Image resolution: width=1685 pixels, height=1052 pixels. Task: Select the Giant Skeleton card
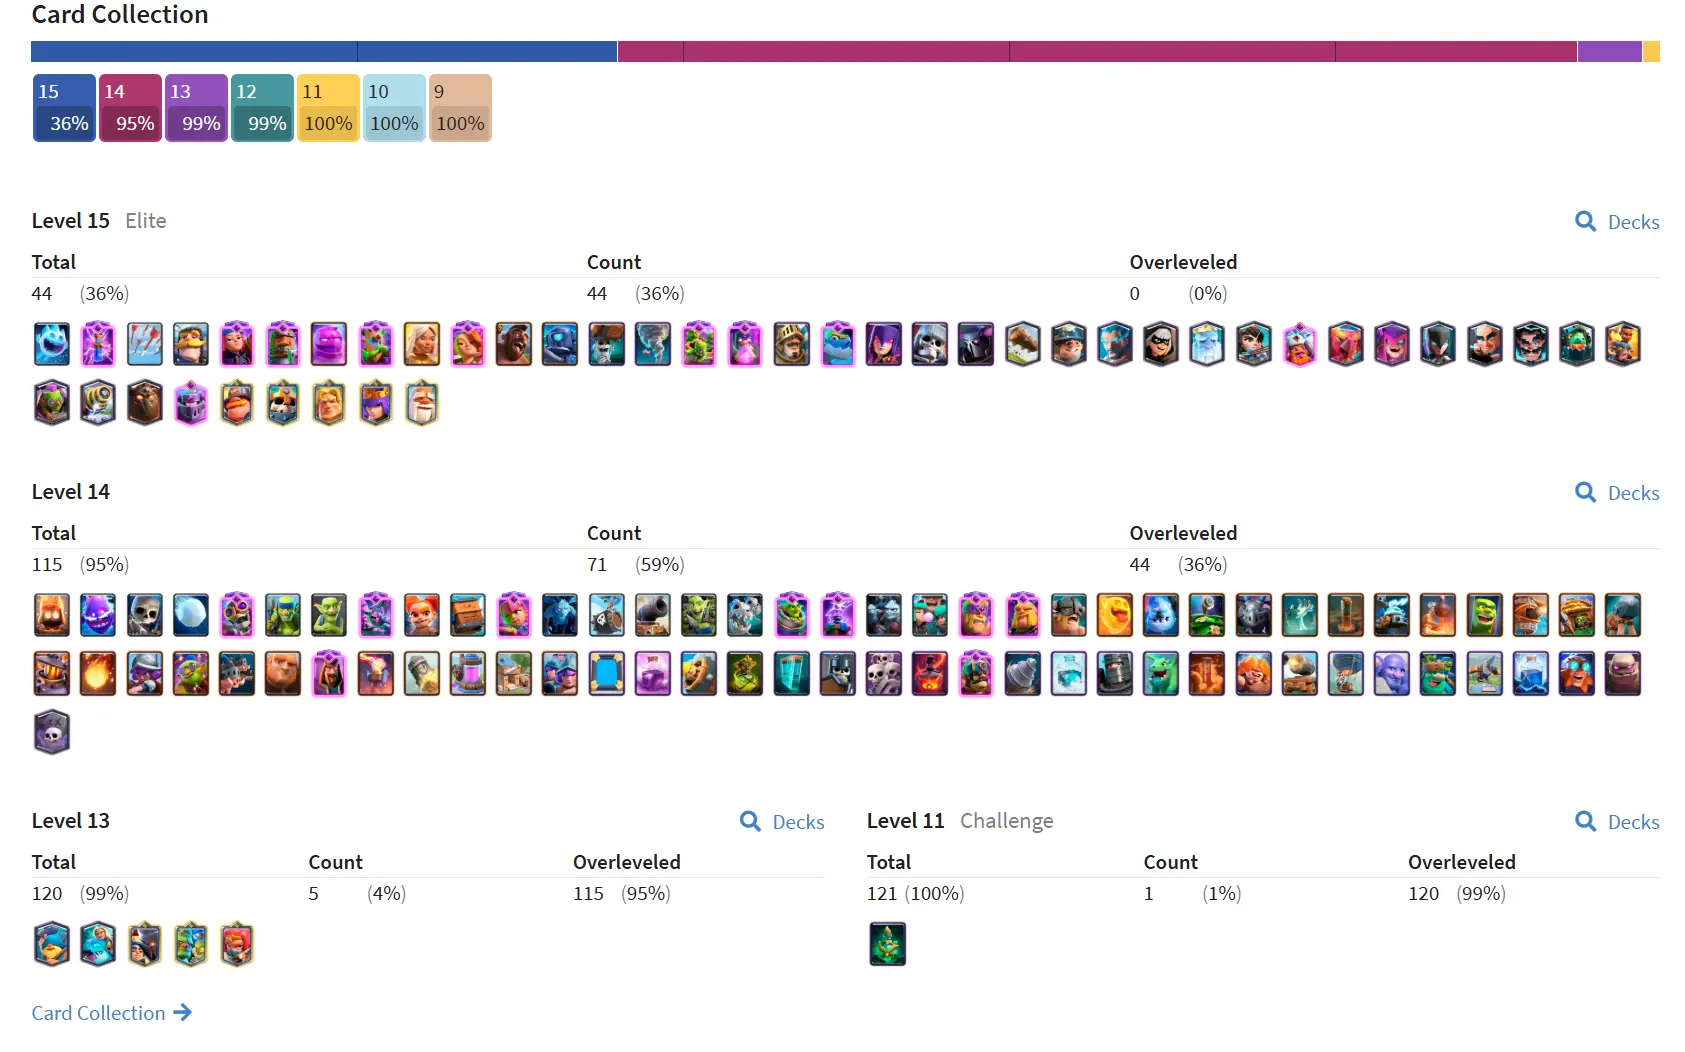click(930, 344)
